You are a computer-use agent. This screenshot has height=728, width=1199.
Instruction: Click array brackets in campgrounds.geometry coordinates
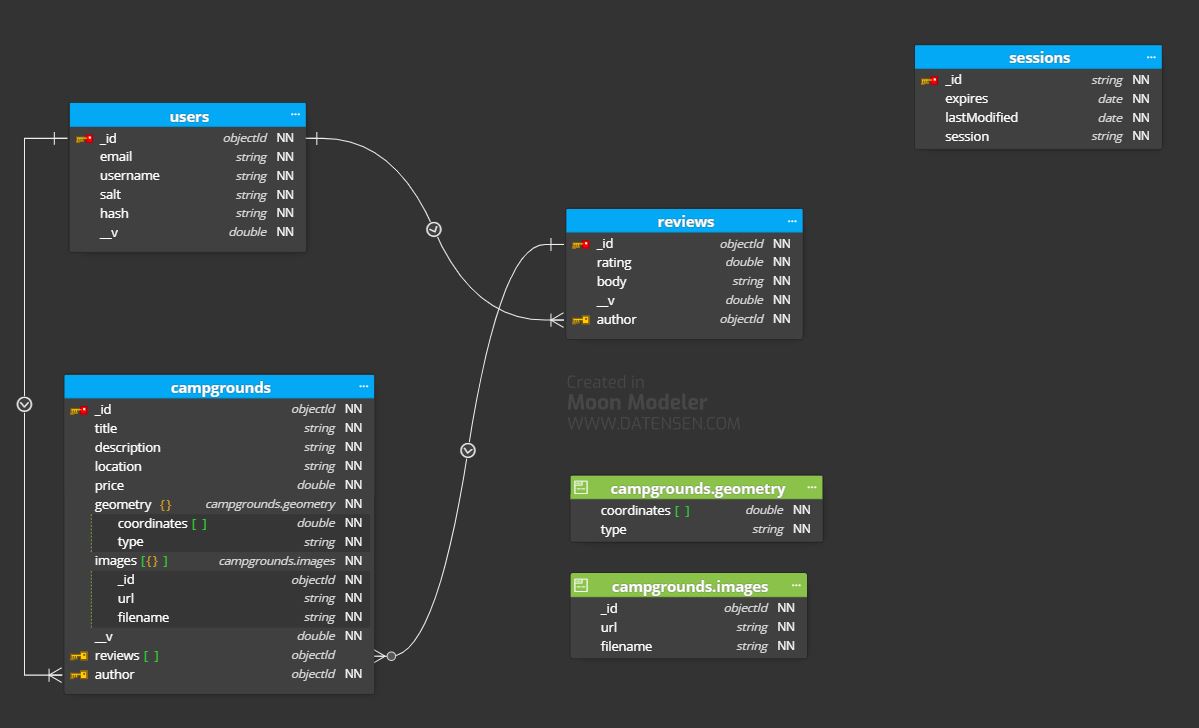(x=682, y=511)
